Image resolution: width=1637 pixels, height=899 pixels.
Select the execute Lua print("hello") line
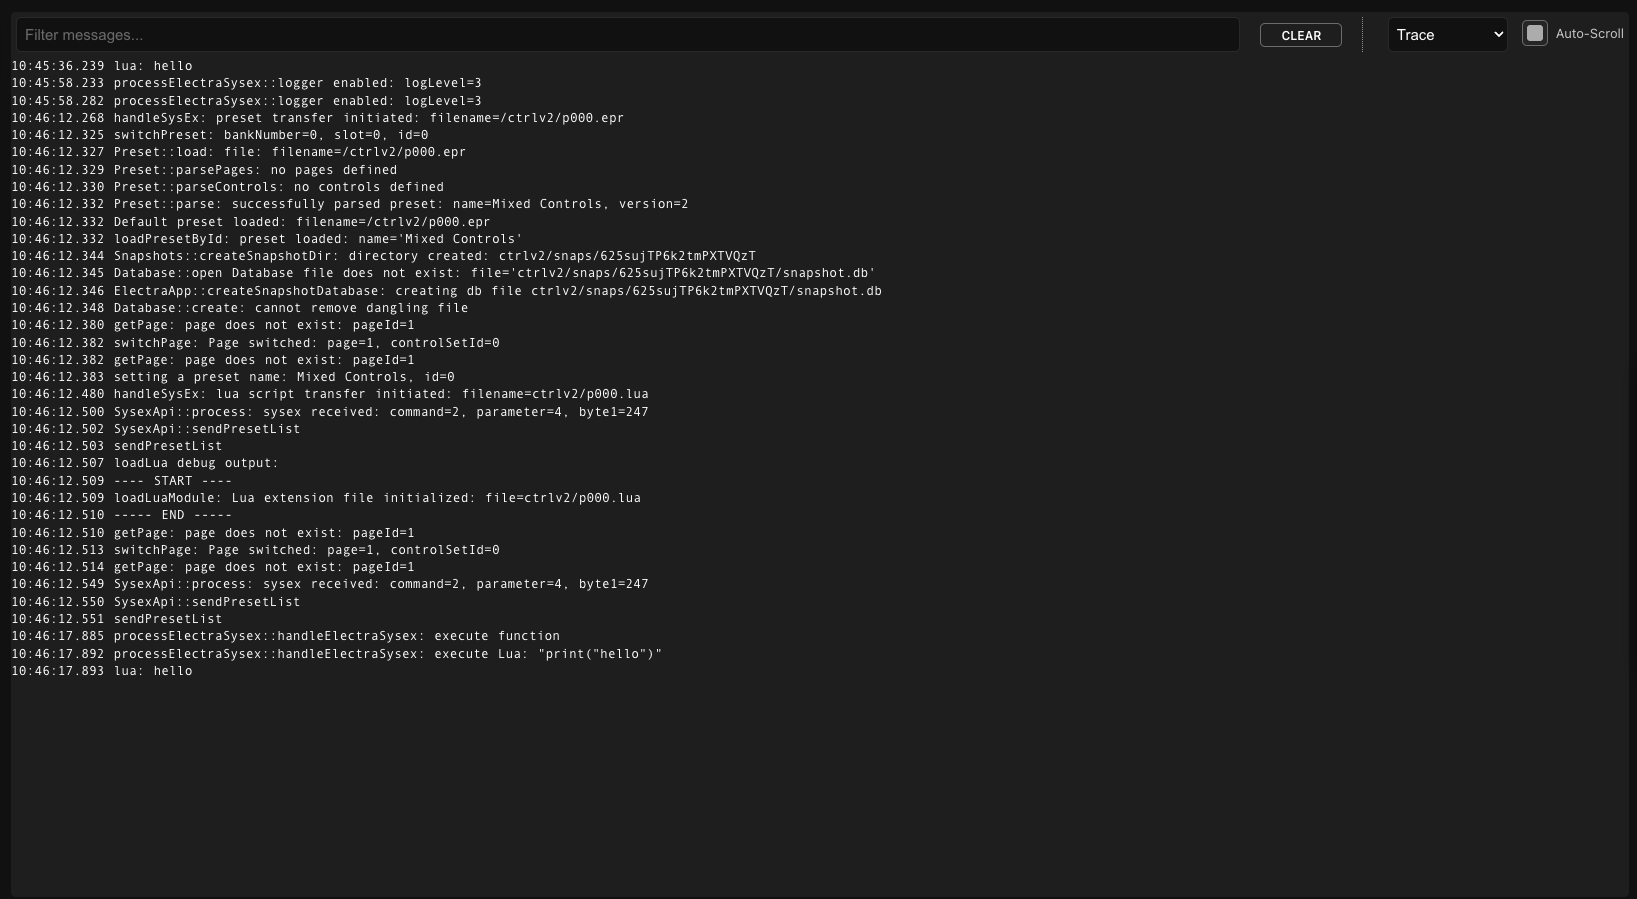click(337, 654)
